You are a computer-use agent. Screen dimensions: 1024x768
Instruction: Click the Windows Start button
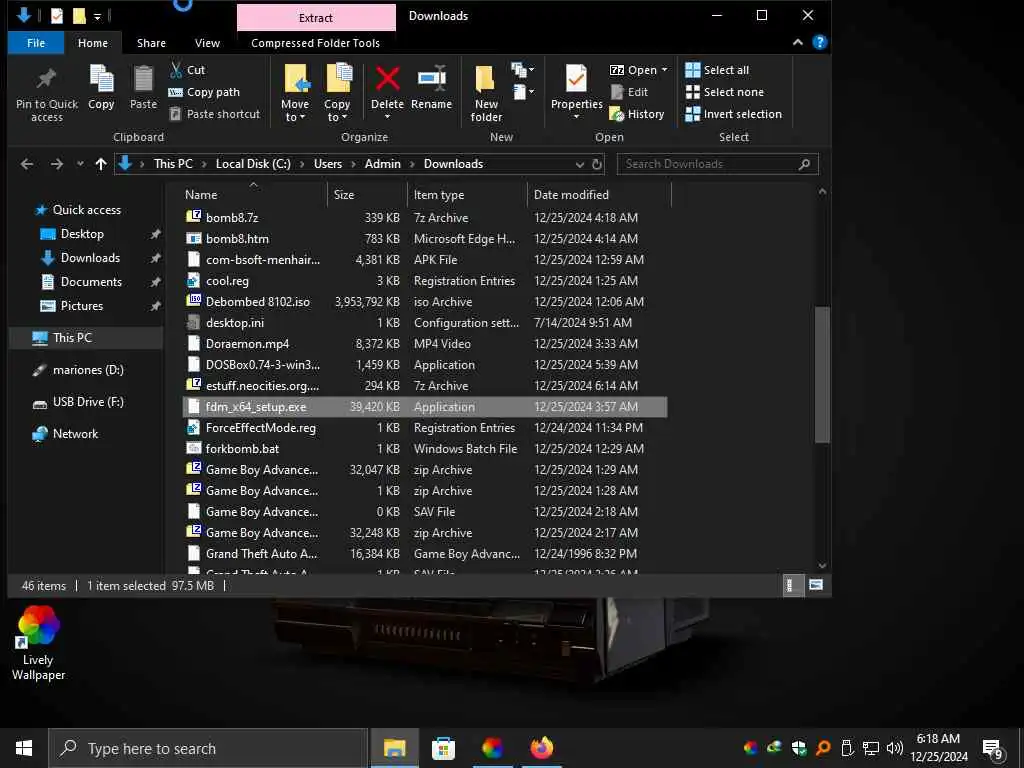[x=24, y=748]
